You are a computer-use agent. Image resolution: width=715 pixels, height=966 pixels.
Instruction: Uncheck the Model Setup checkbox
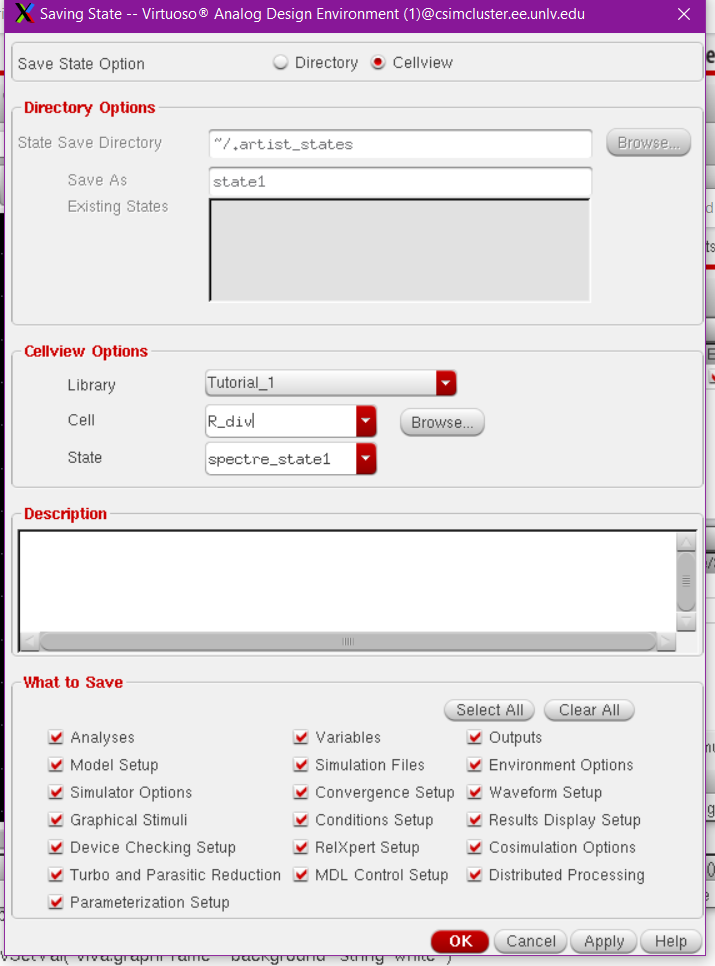tap(56, 765)
